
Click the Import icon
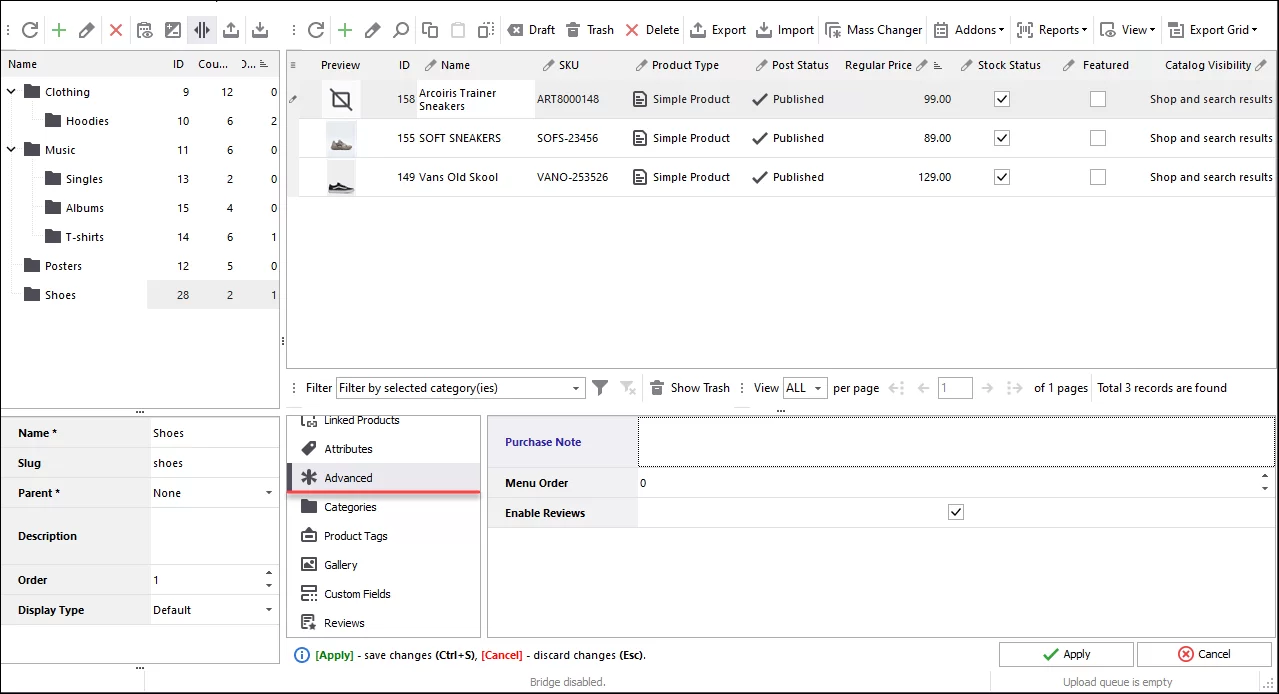pyautogui.click(x=784, y=29)
